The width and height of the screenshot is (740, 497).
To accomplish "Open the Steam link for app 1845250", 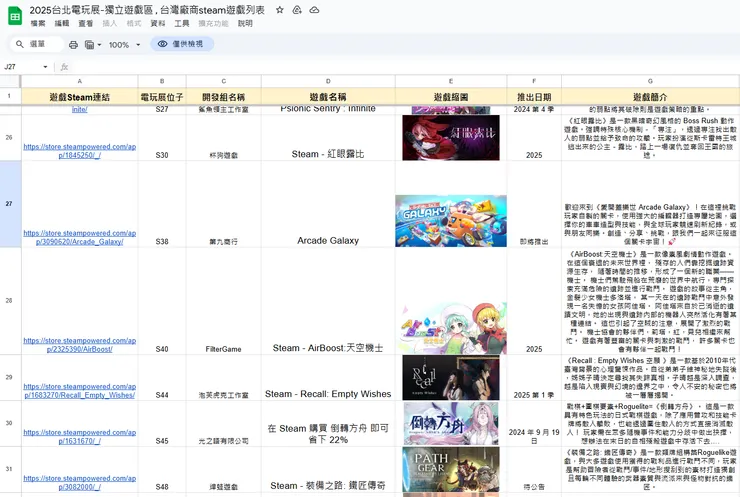I will [80, 151].
